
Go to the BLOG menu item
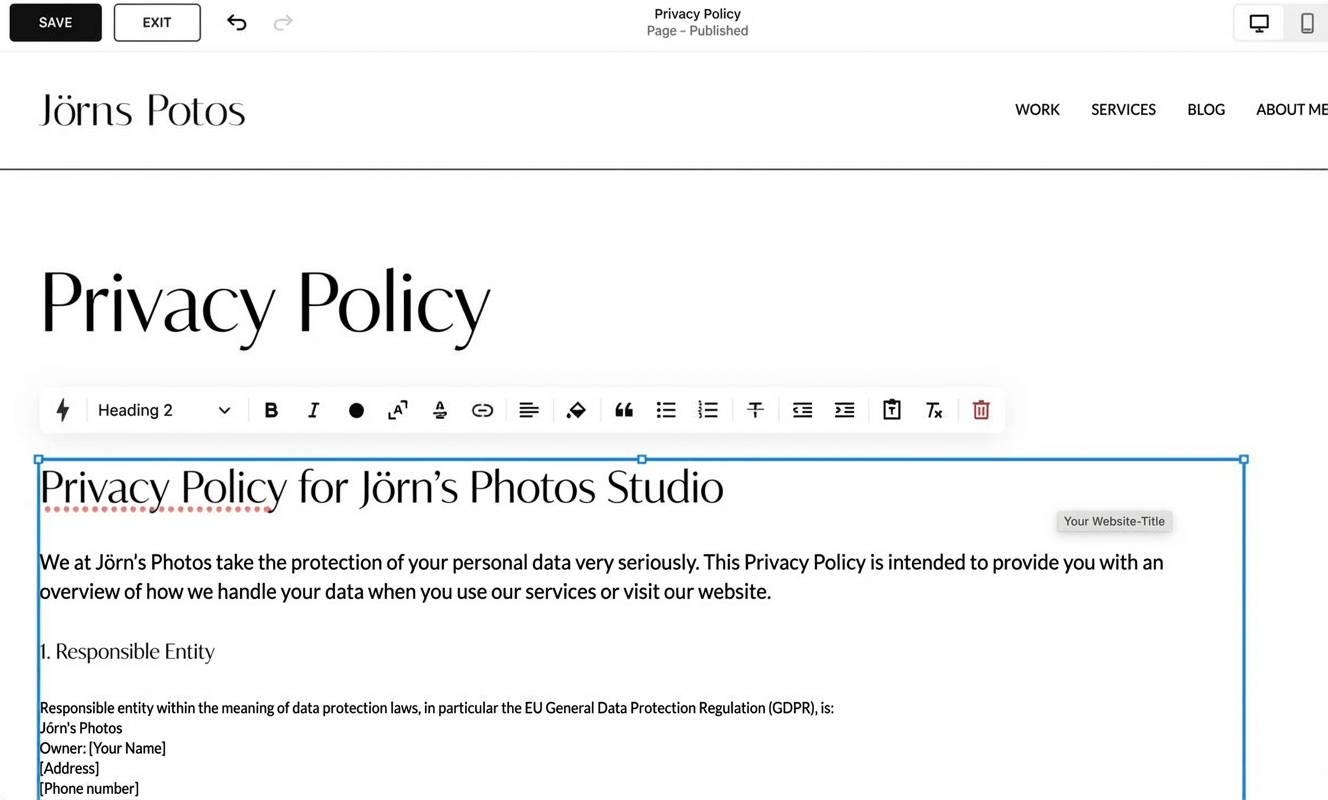(1205, 109)
